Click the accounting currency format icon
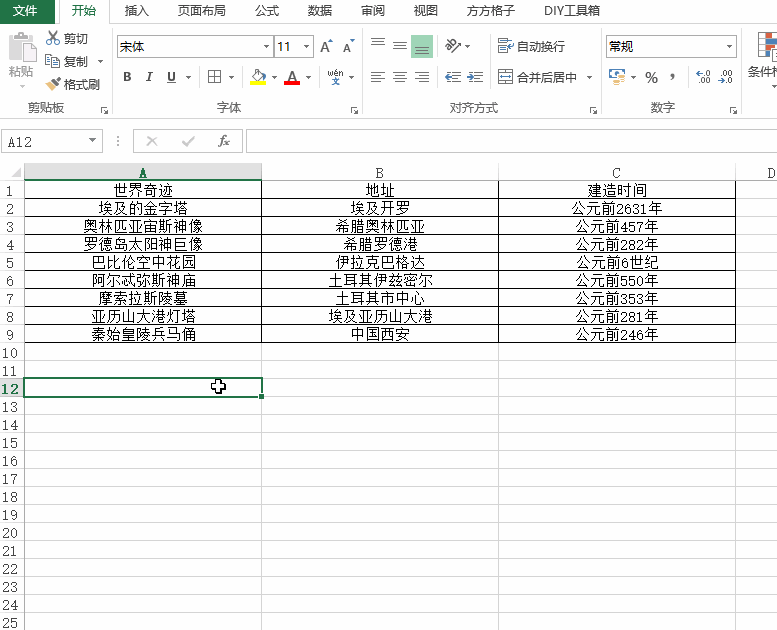Screen dimensions: 777x630 coord(617,77)
